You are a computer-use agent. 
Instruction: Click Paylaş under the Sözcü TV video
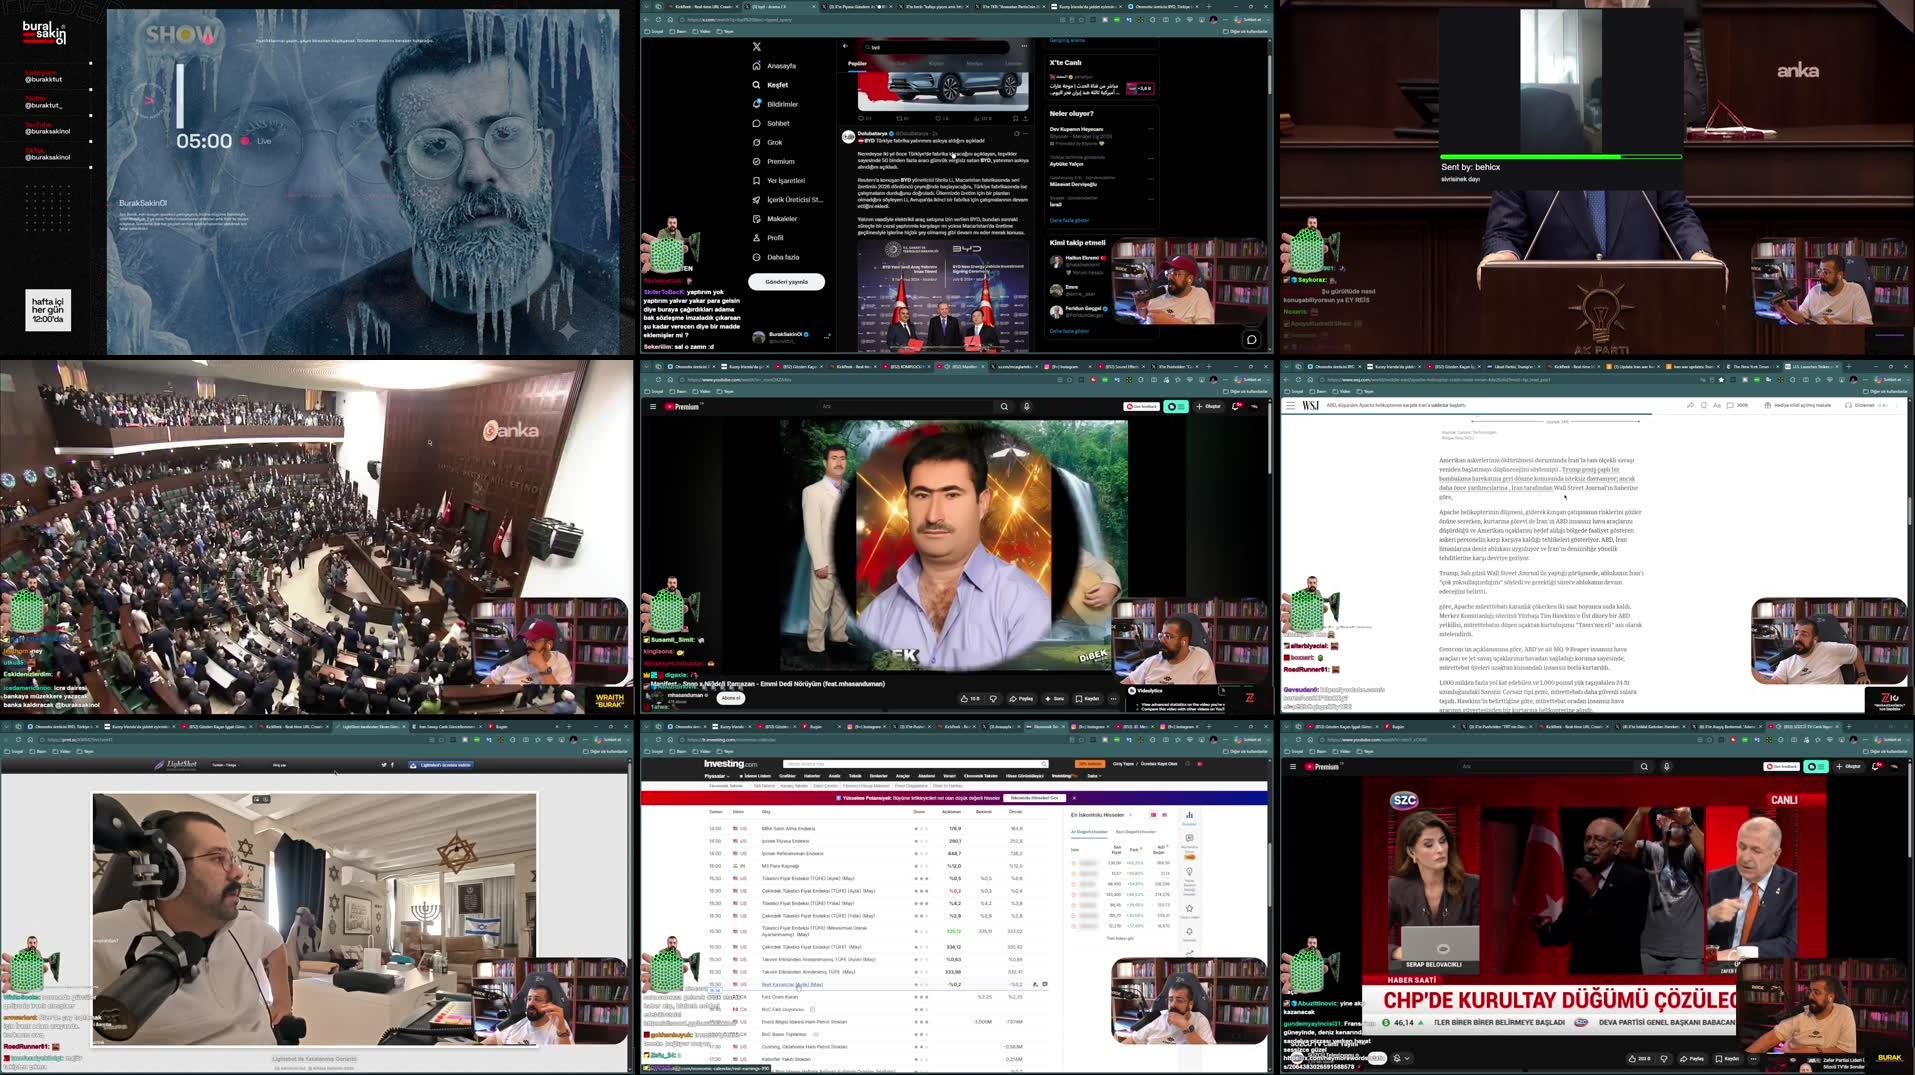1693,1058
